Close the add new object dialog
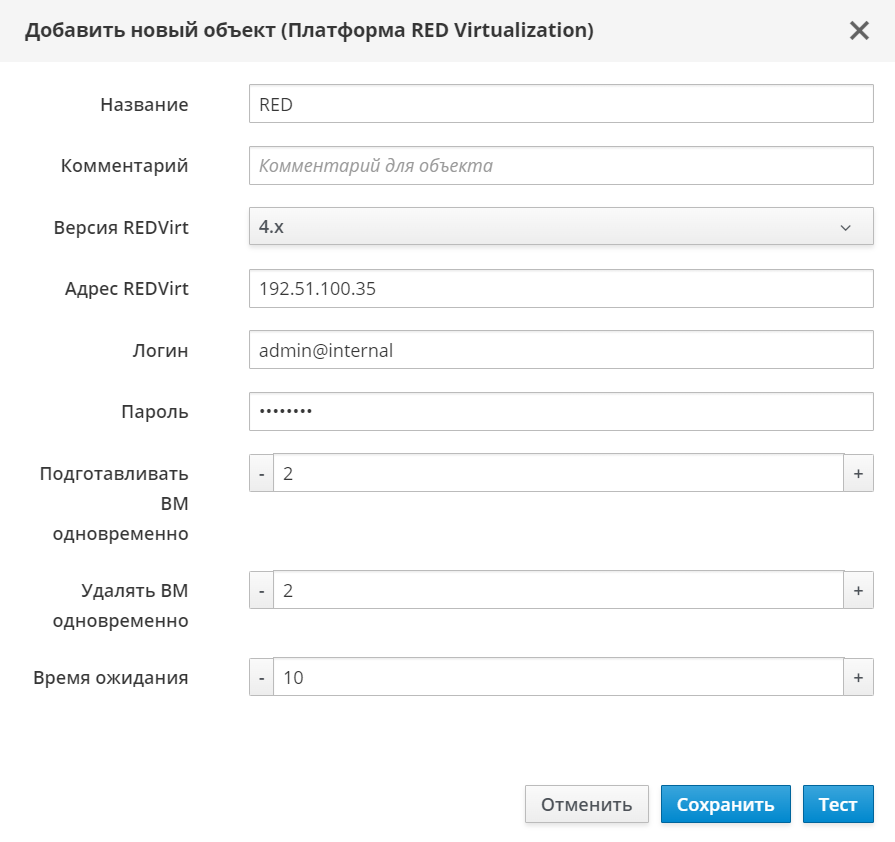The height and width of the screenshot is (842, 895). pyautogui.click(x=859, y=31)
